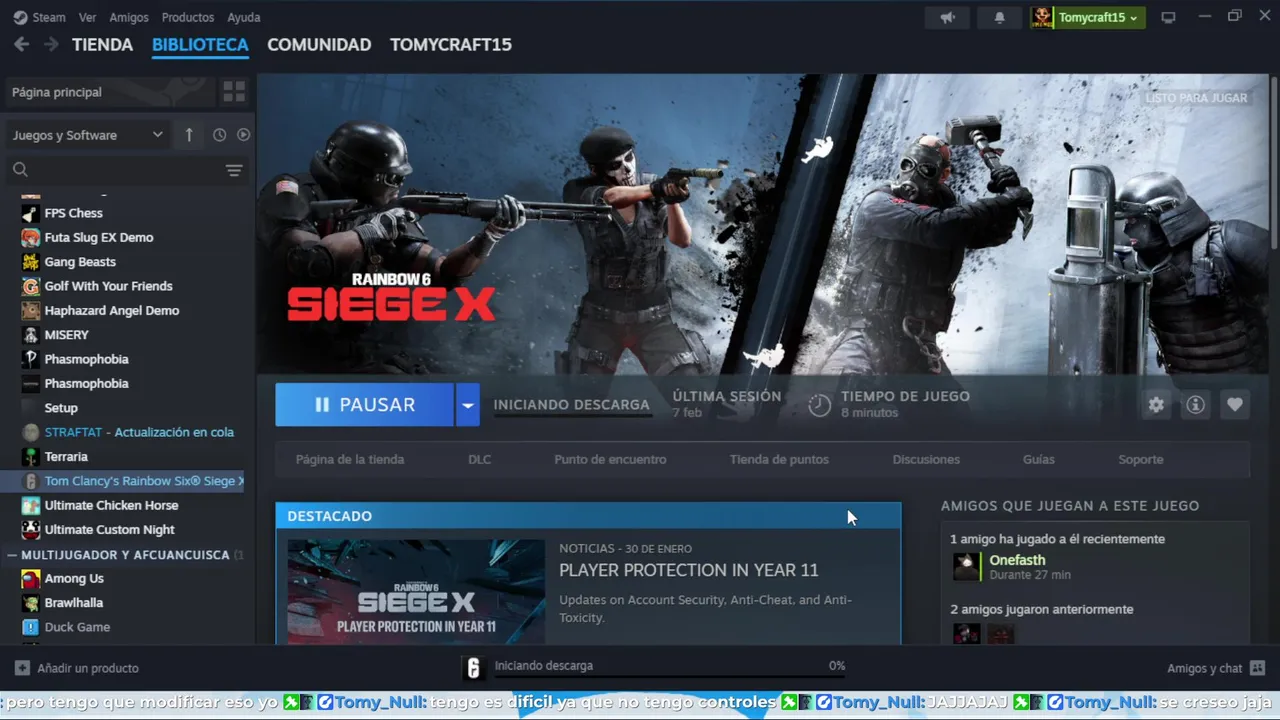Click the PAUSAR download button

(365, 405)
